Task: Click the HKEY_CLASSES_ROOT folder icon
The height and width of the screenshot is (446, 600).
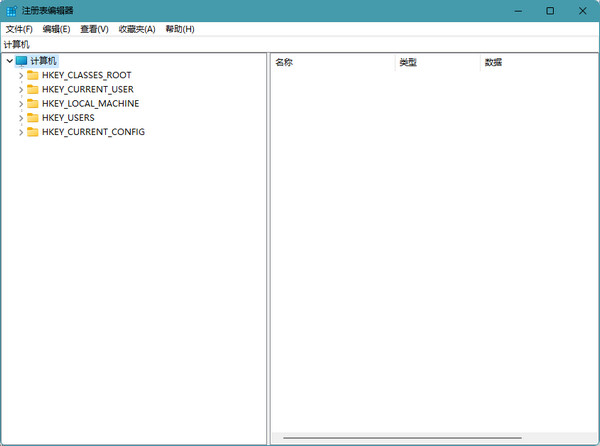Action: click(33, 75)
